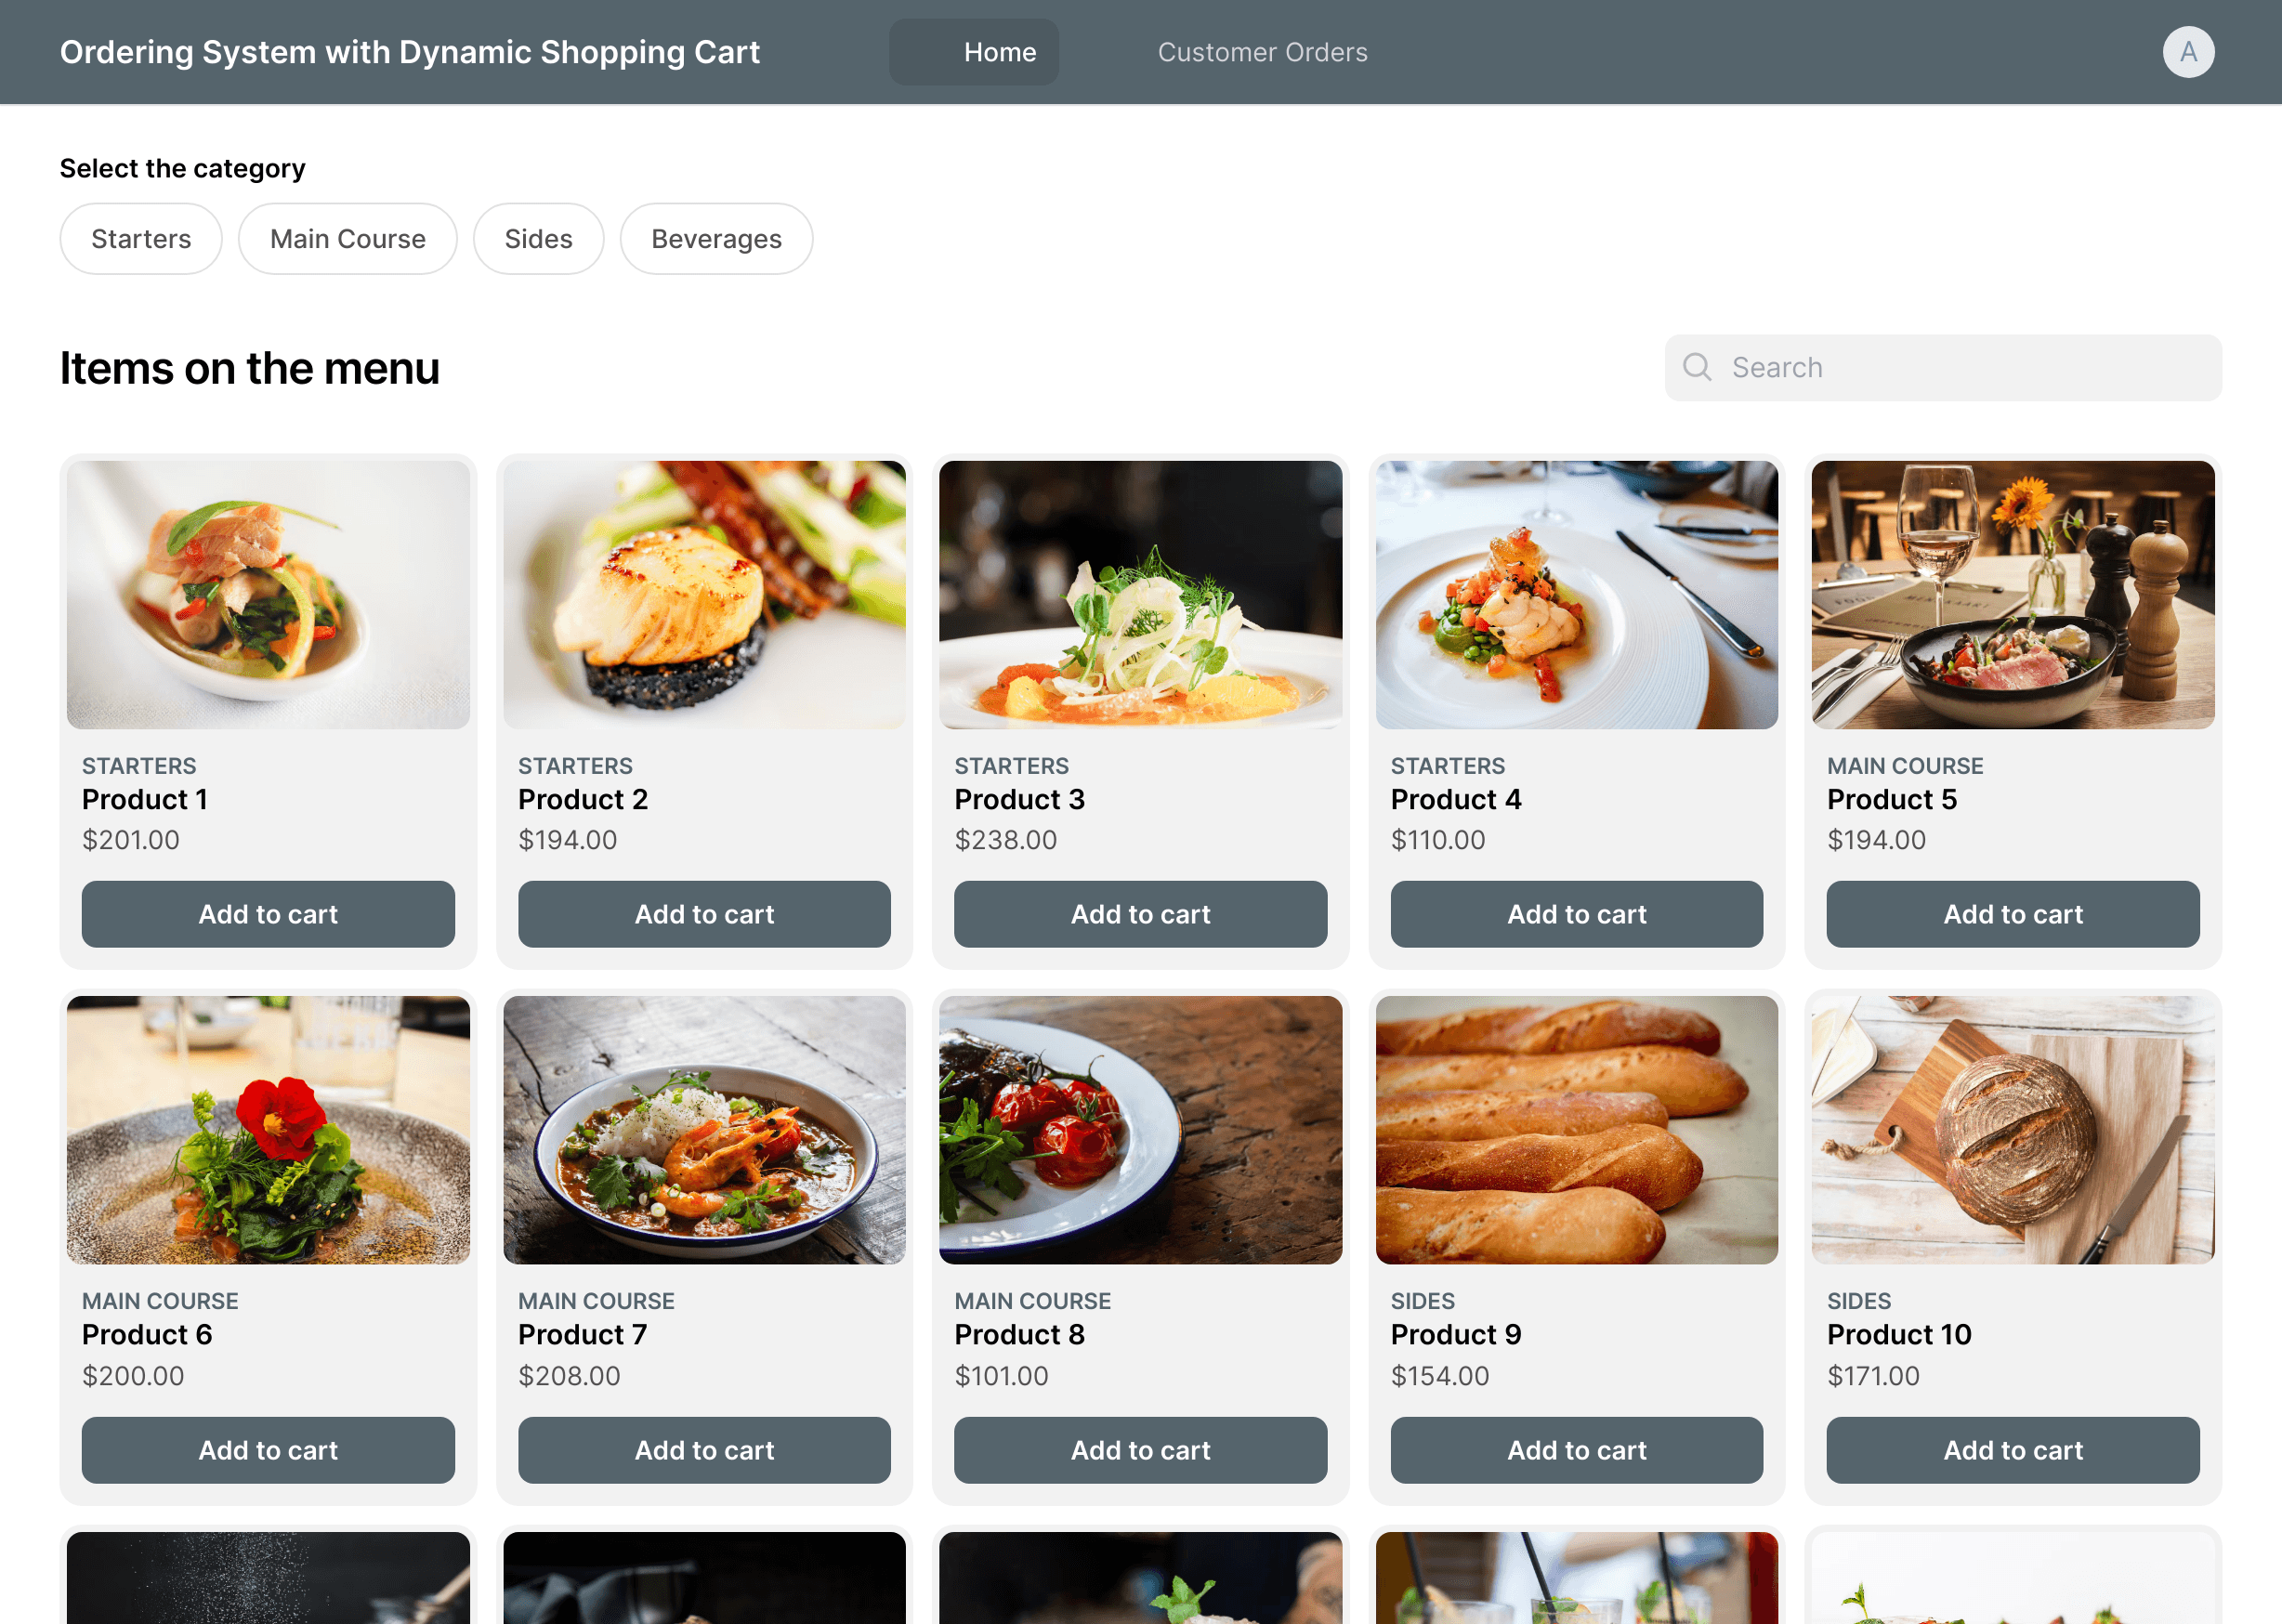Select the 'Product 9' title text

[1456, 1334]
